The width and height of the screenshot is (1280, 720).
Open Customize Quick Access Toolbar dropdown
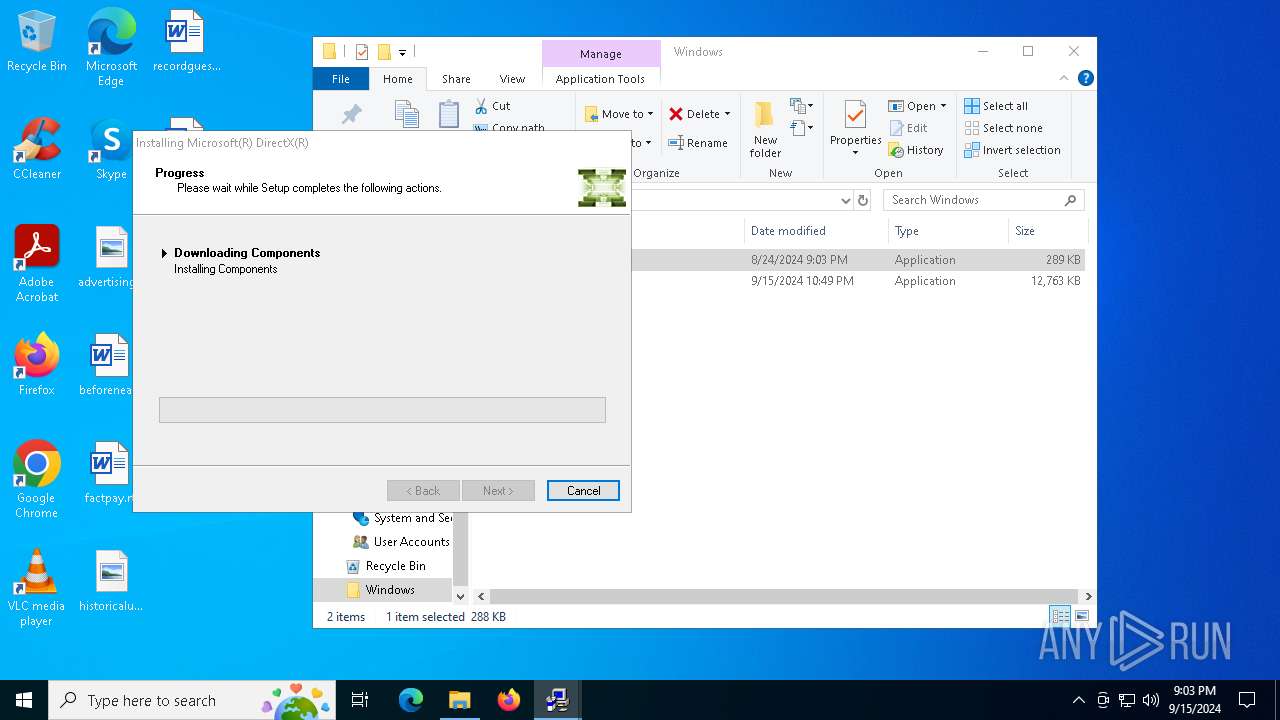(402, 53)
